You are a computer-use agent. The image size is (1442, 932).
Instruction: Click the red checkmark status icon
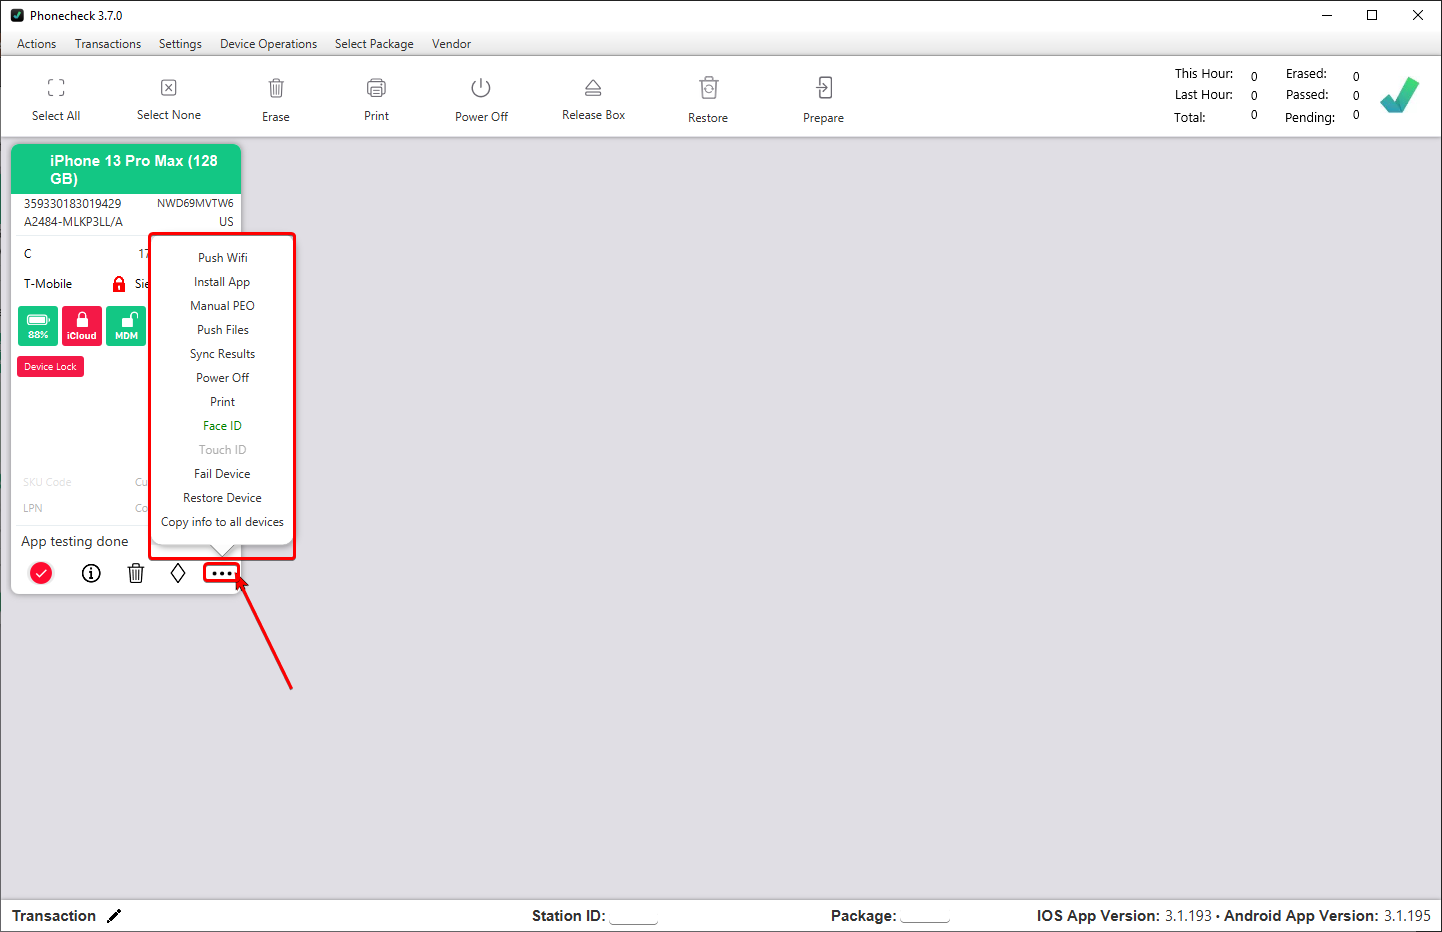click(41, 573)
